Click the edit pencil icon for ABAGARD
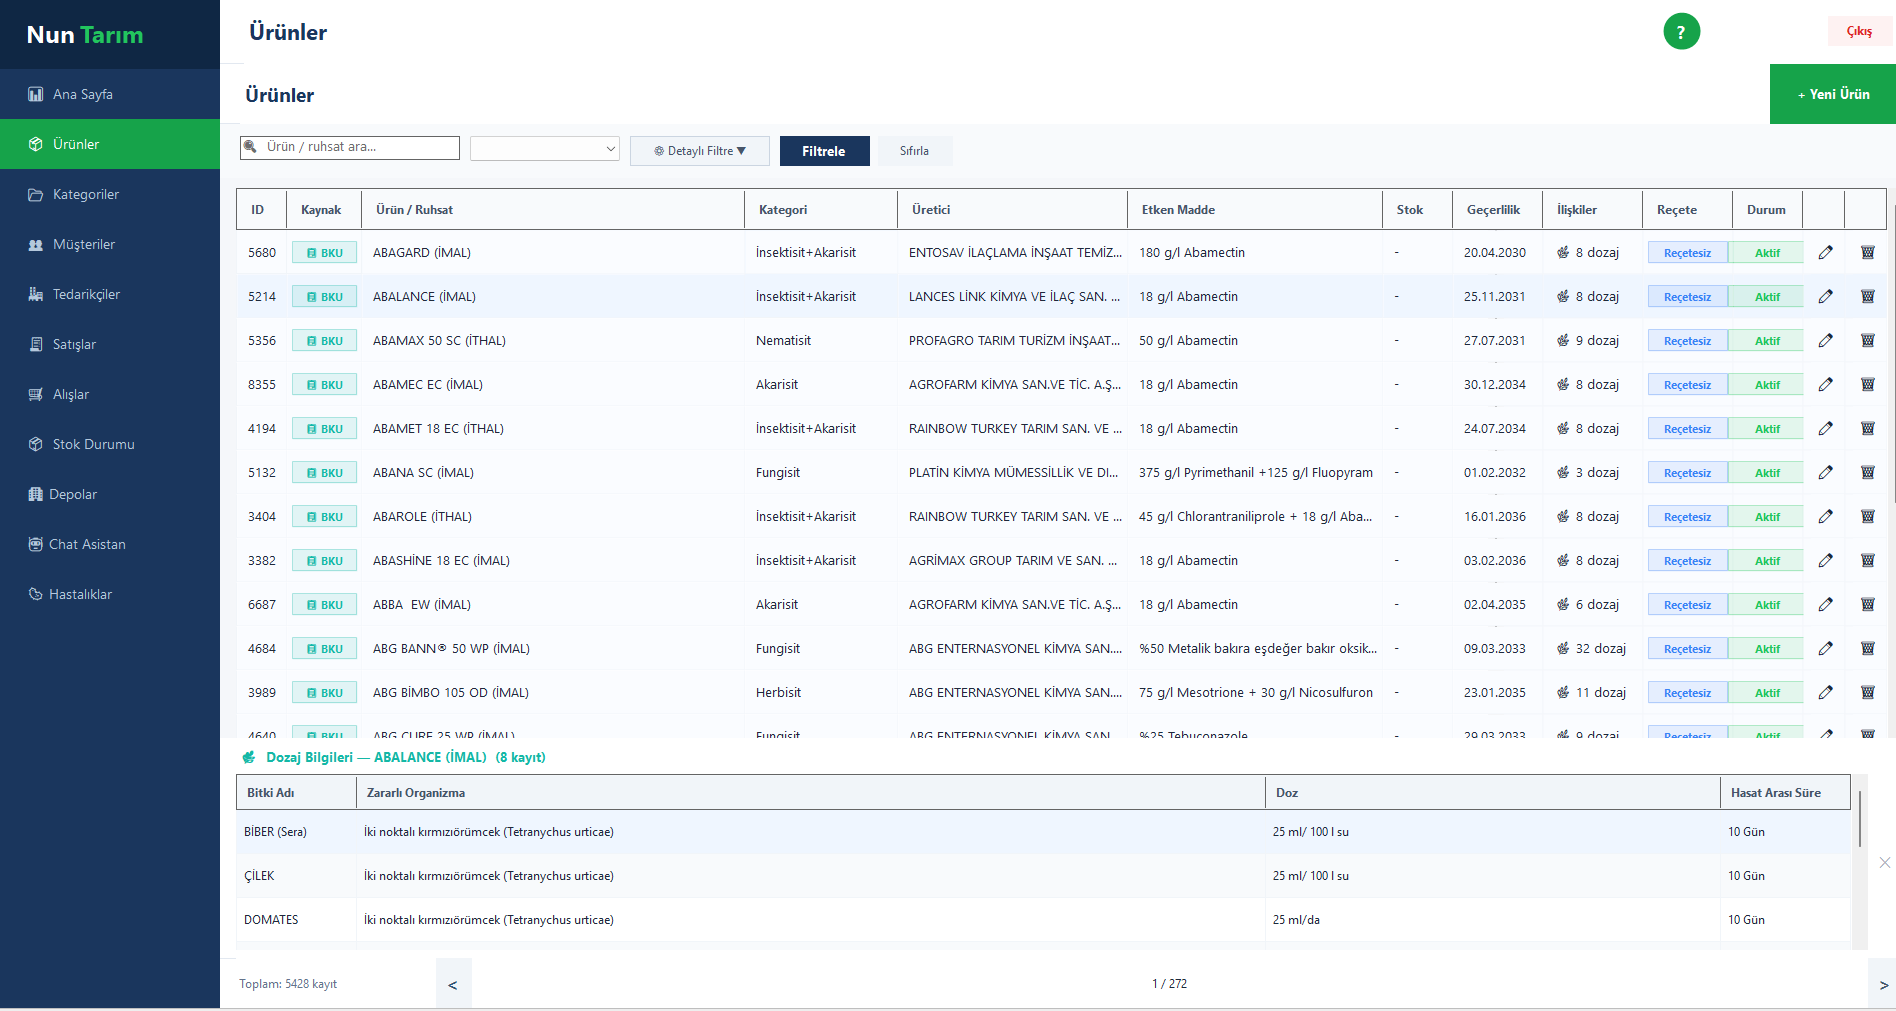Screen dimensions: 1896x1011 point(1825,253)
